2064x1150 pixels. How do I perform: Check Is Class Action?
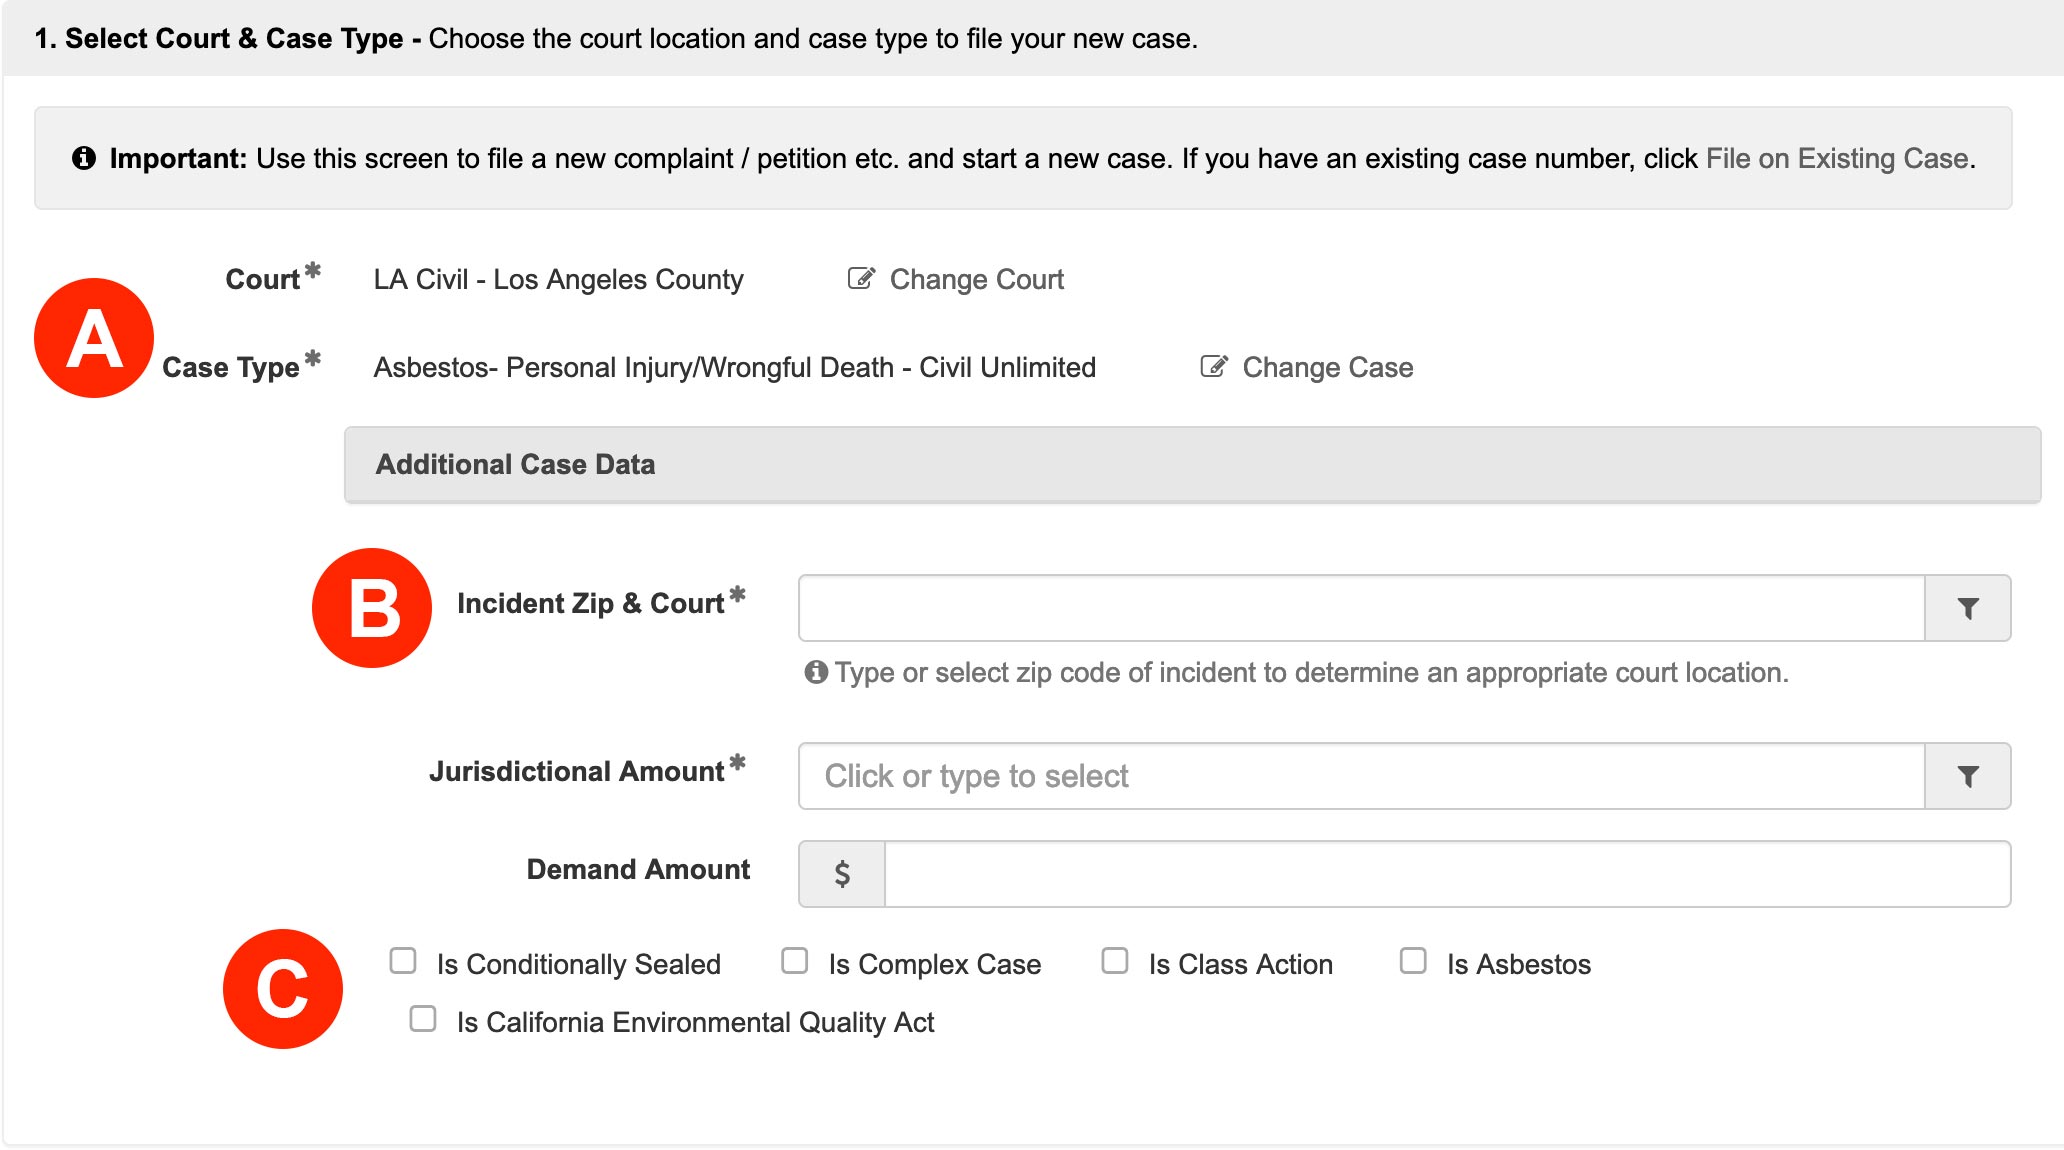1115,961
